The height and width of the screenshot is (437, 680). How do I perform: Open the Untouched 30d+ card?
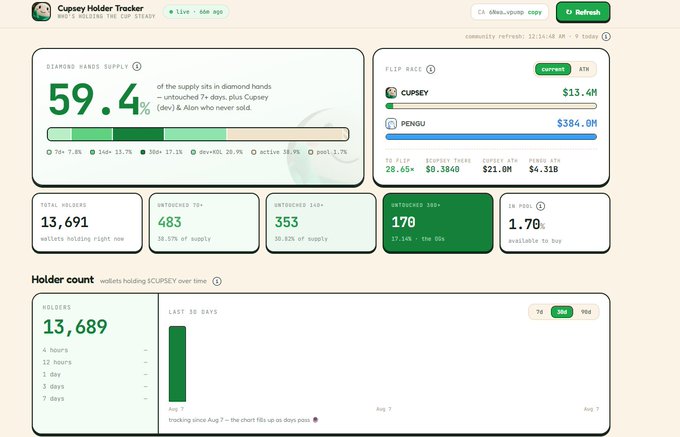[438, 222]
